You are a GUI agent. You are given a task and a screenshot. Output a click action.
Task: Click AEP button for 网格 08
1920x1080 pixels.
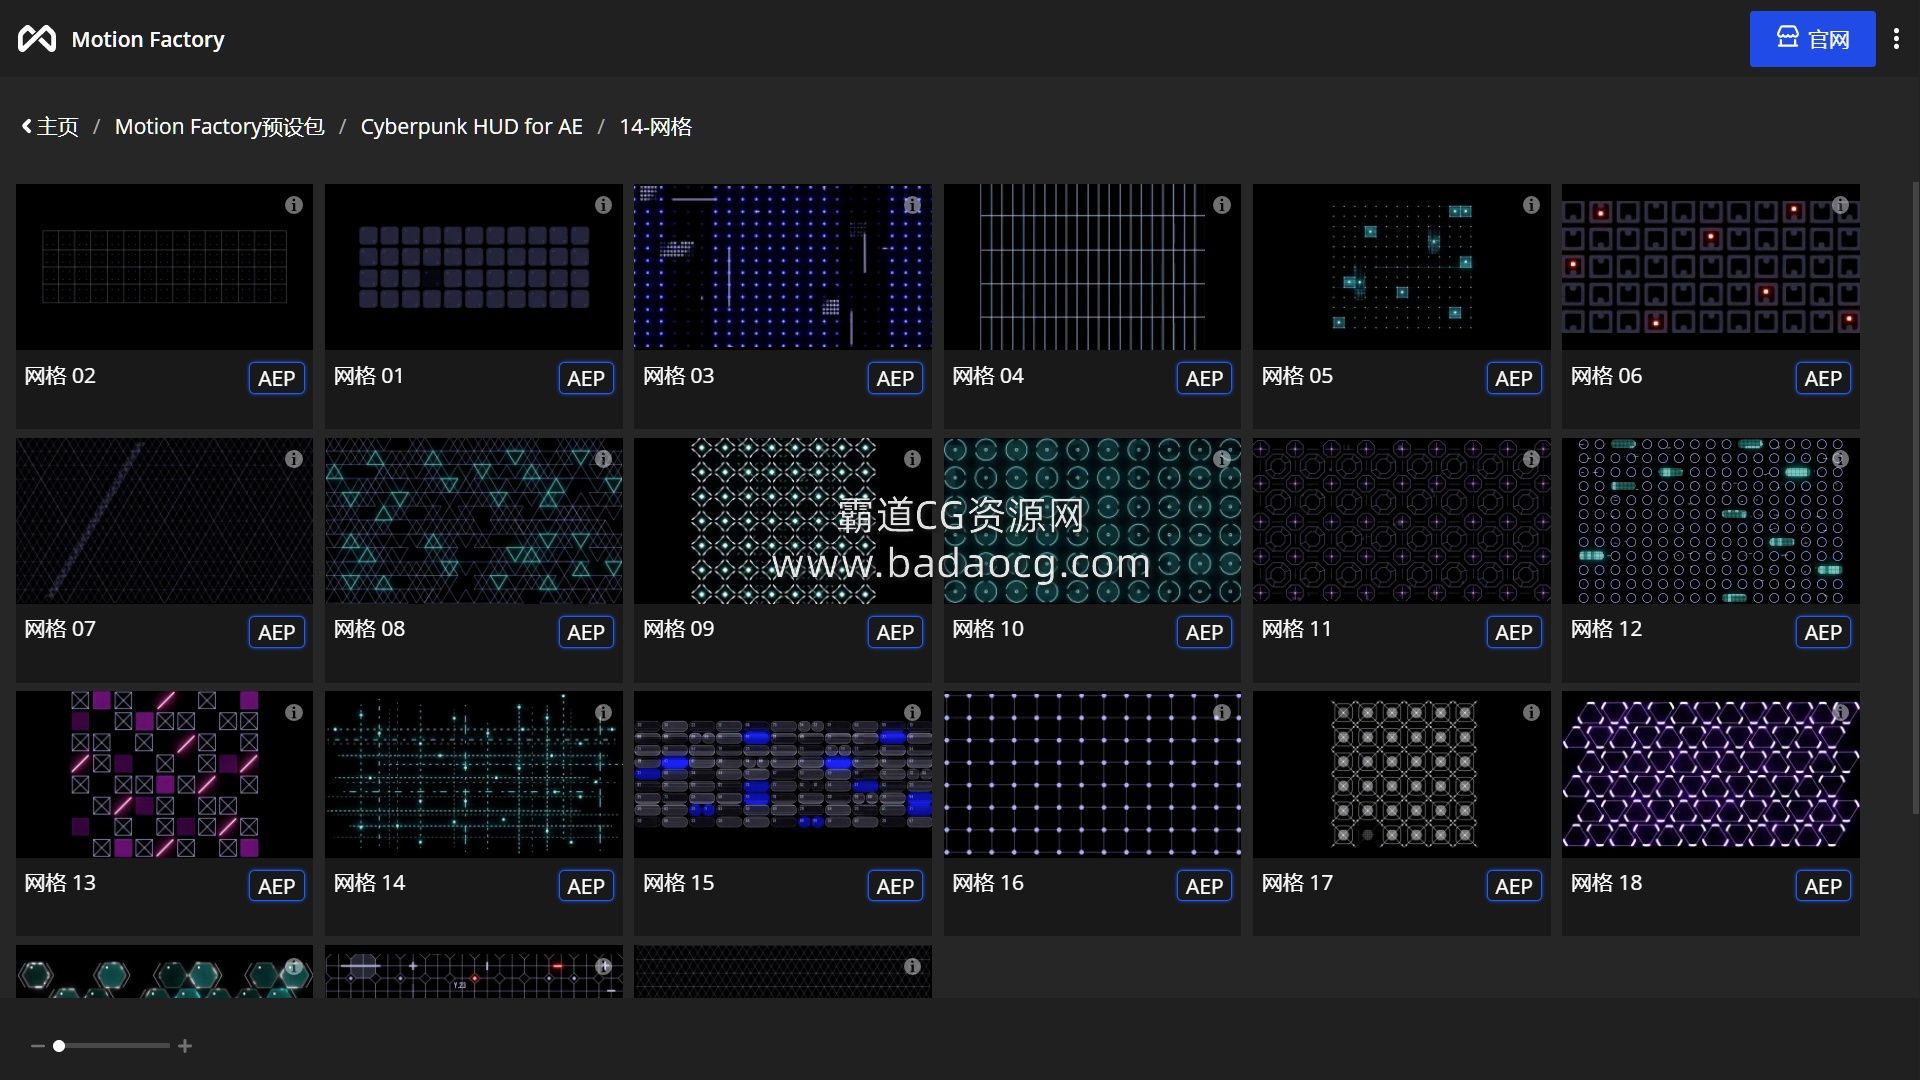click(x=585, y=633)
